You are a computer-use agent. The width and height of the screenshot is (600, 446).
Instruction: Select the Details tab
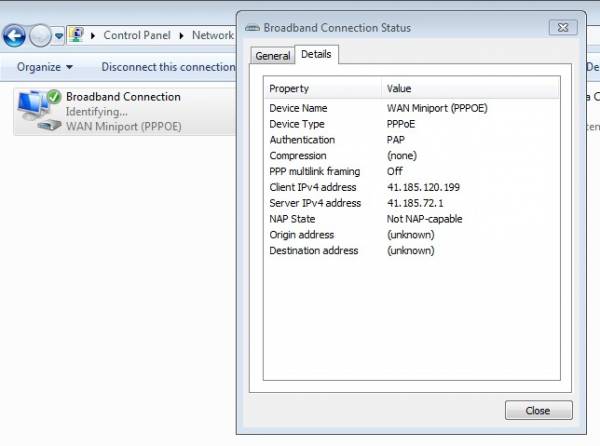pos(316,54)
